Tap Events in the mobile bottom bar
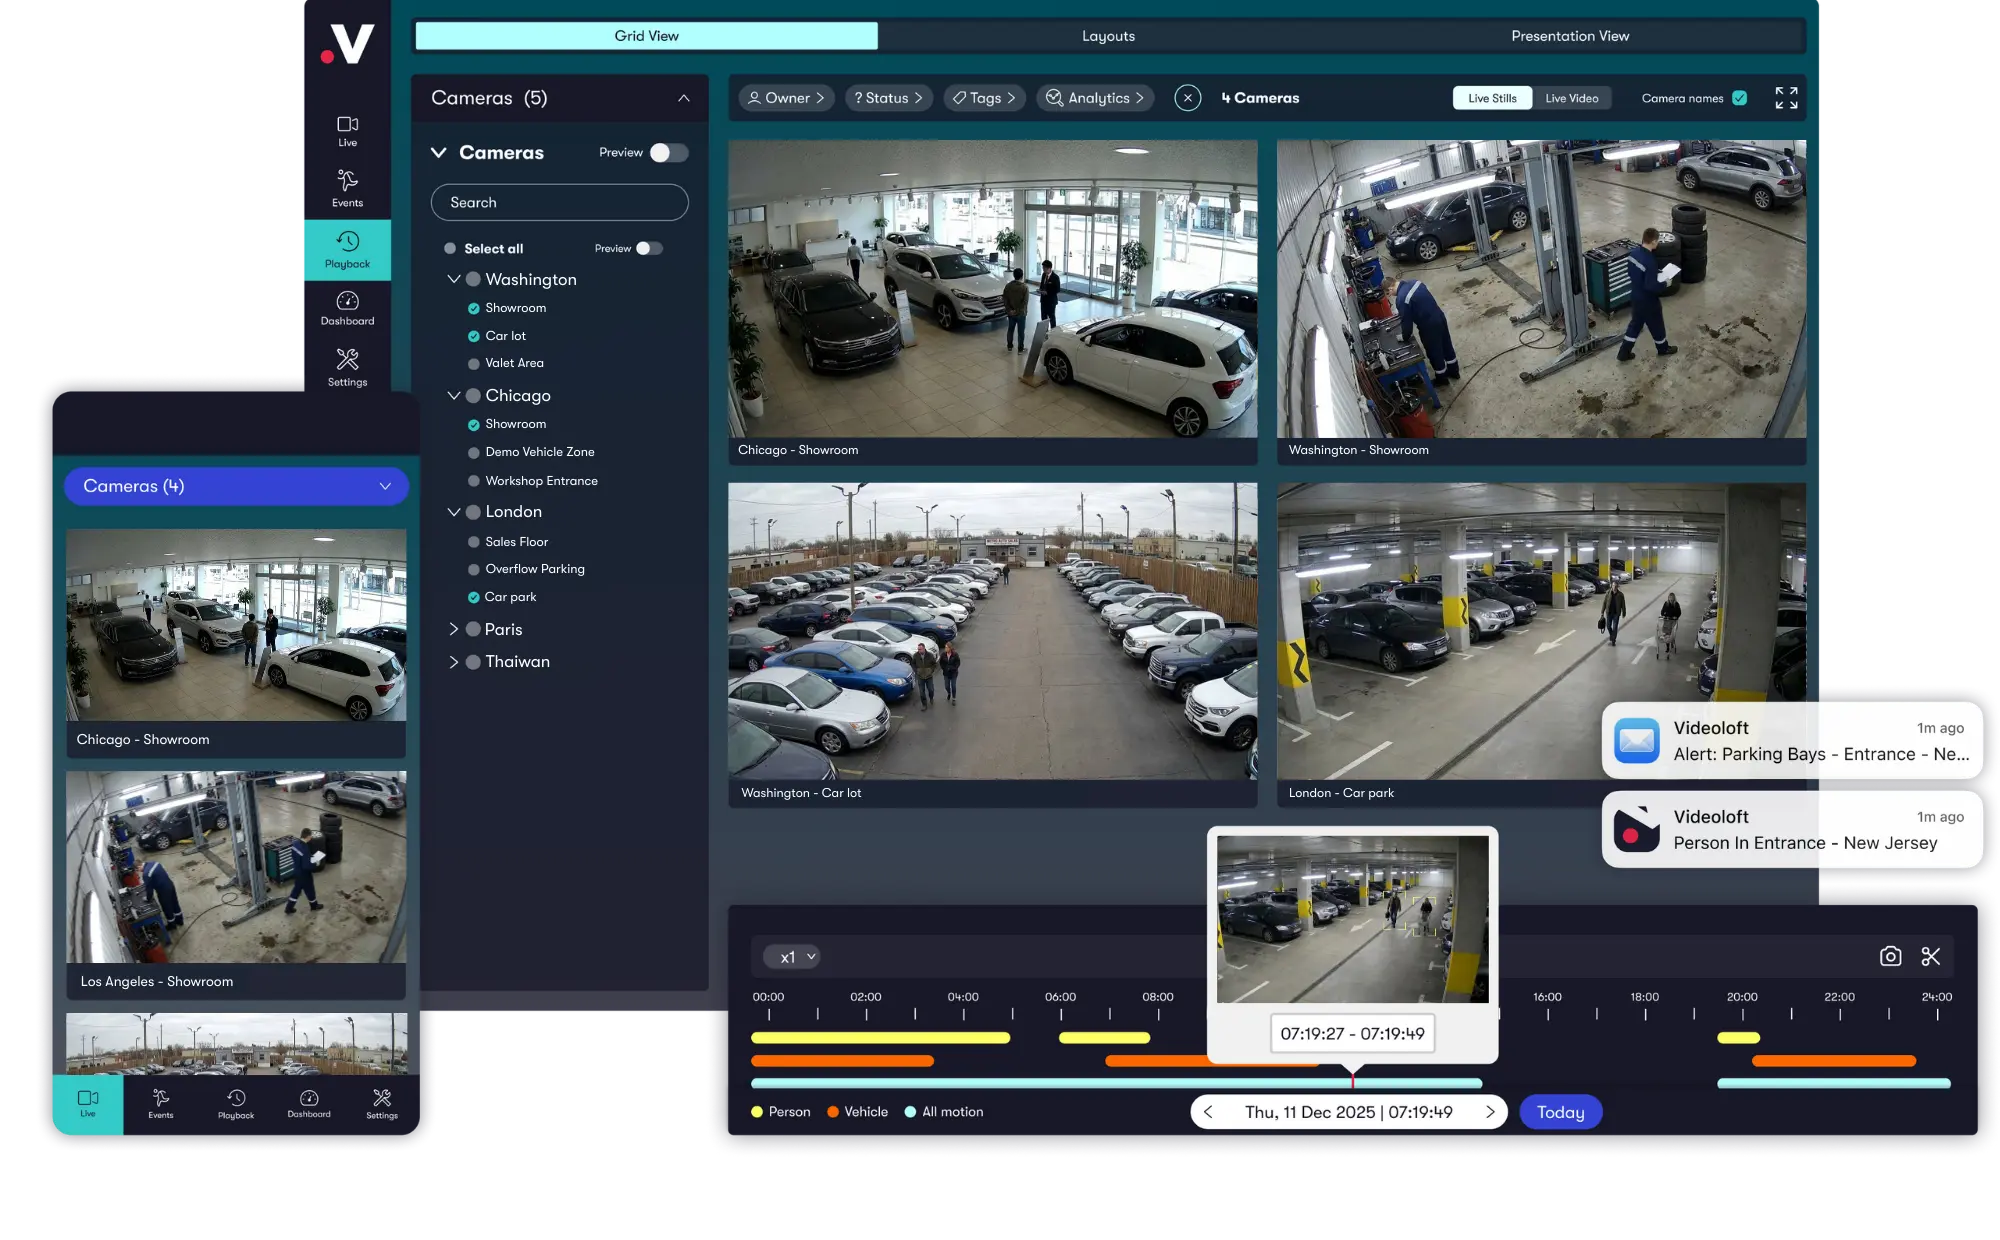2000x1240 pixels. (161, 1104)
